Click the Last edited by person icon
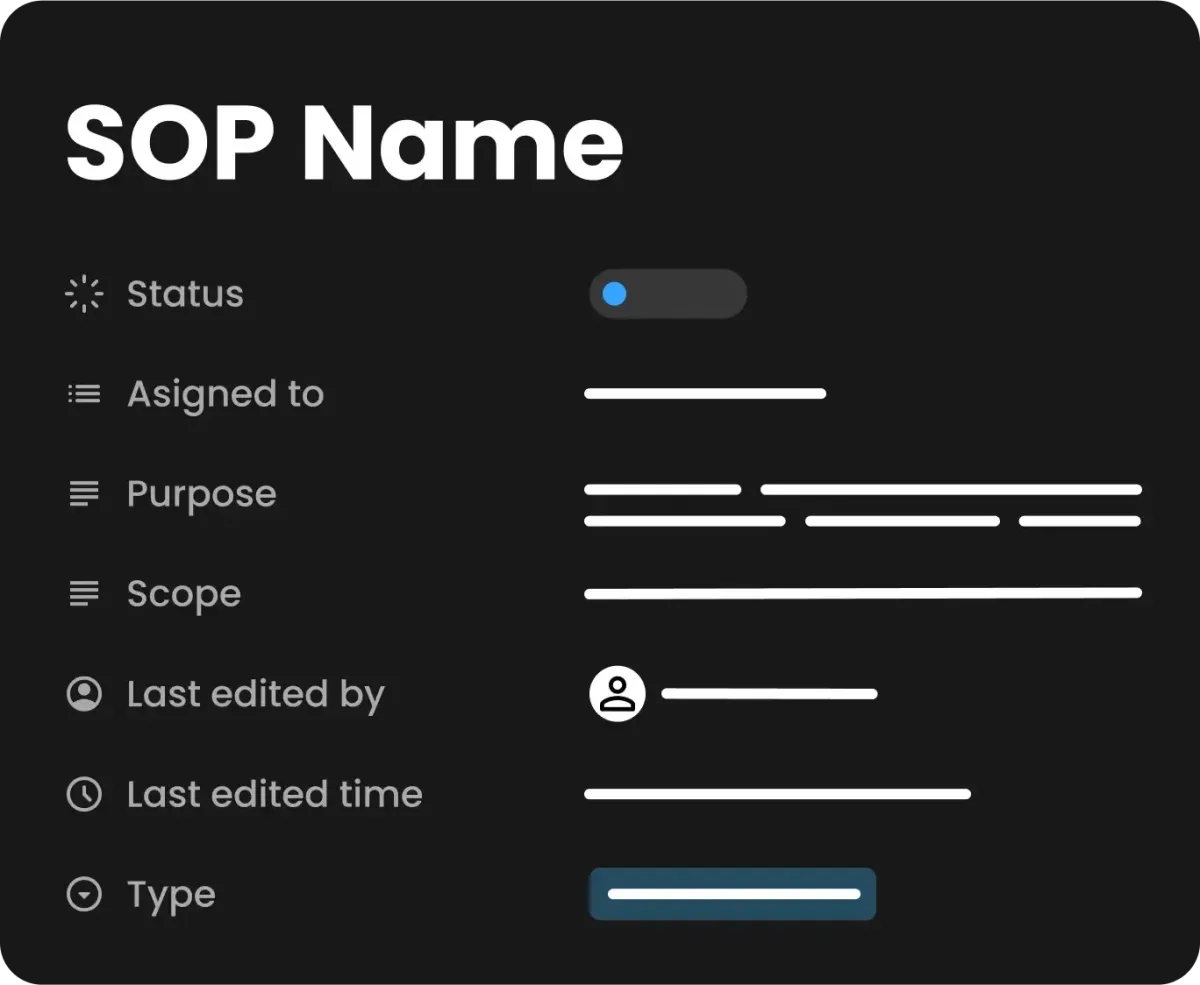1200x985 pixels. coord(84,694)
